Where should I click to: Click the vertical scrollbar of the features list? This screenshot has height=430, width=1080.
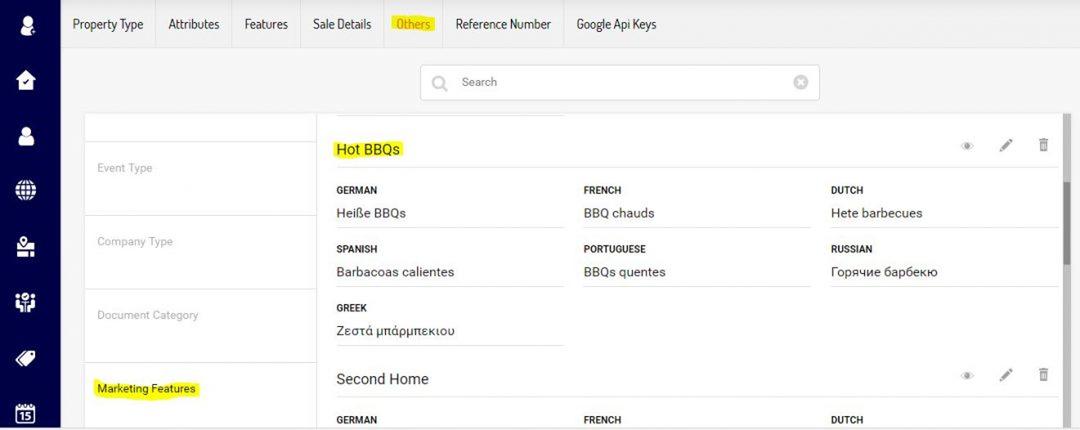pos(1066,220)
